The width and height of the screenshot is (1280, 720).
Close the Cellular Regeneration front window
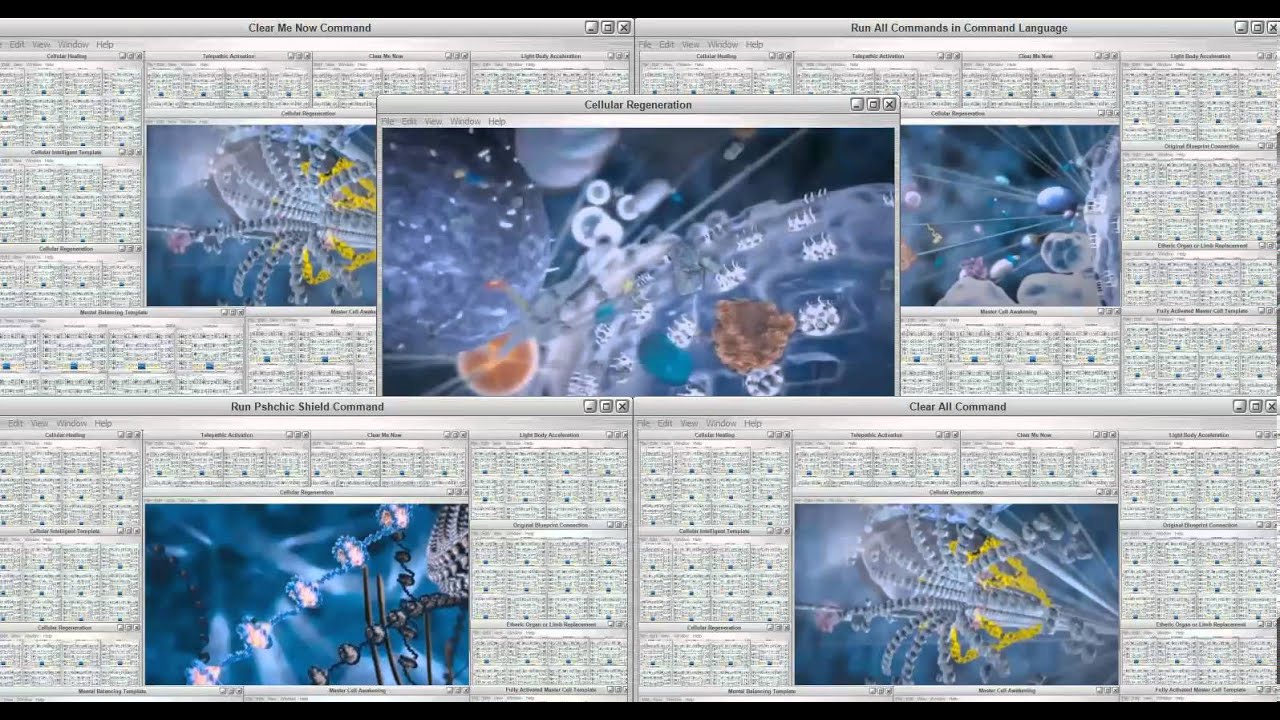(x=889, y=104)
